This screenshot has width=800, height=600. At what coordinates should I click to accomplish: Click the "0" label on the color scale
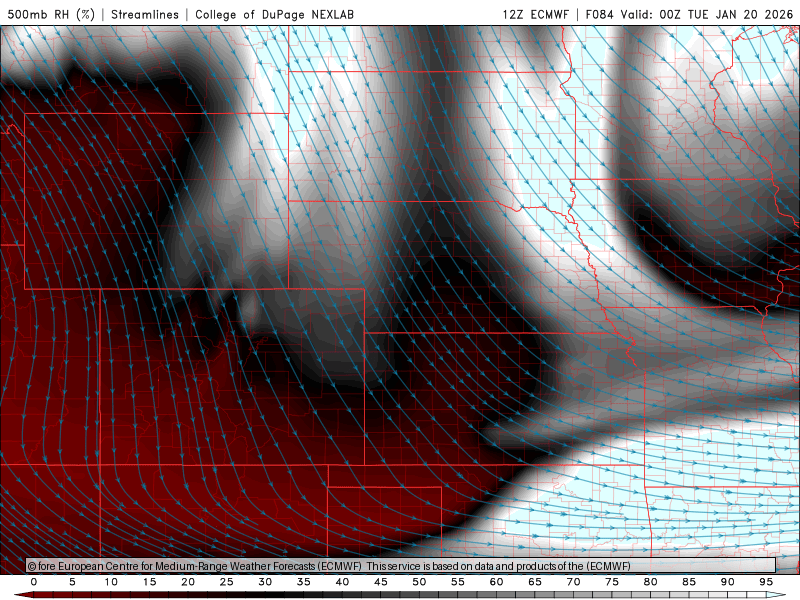pyautogui.click(x=34, y=582)
